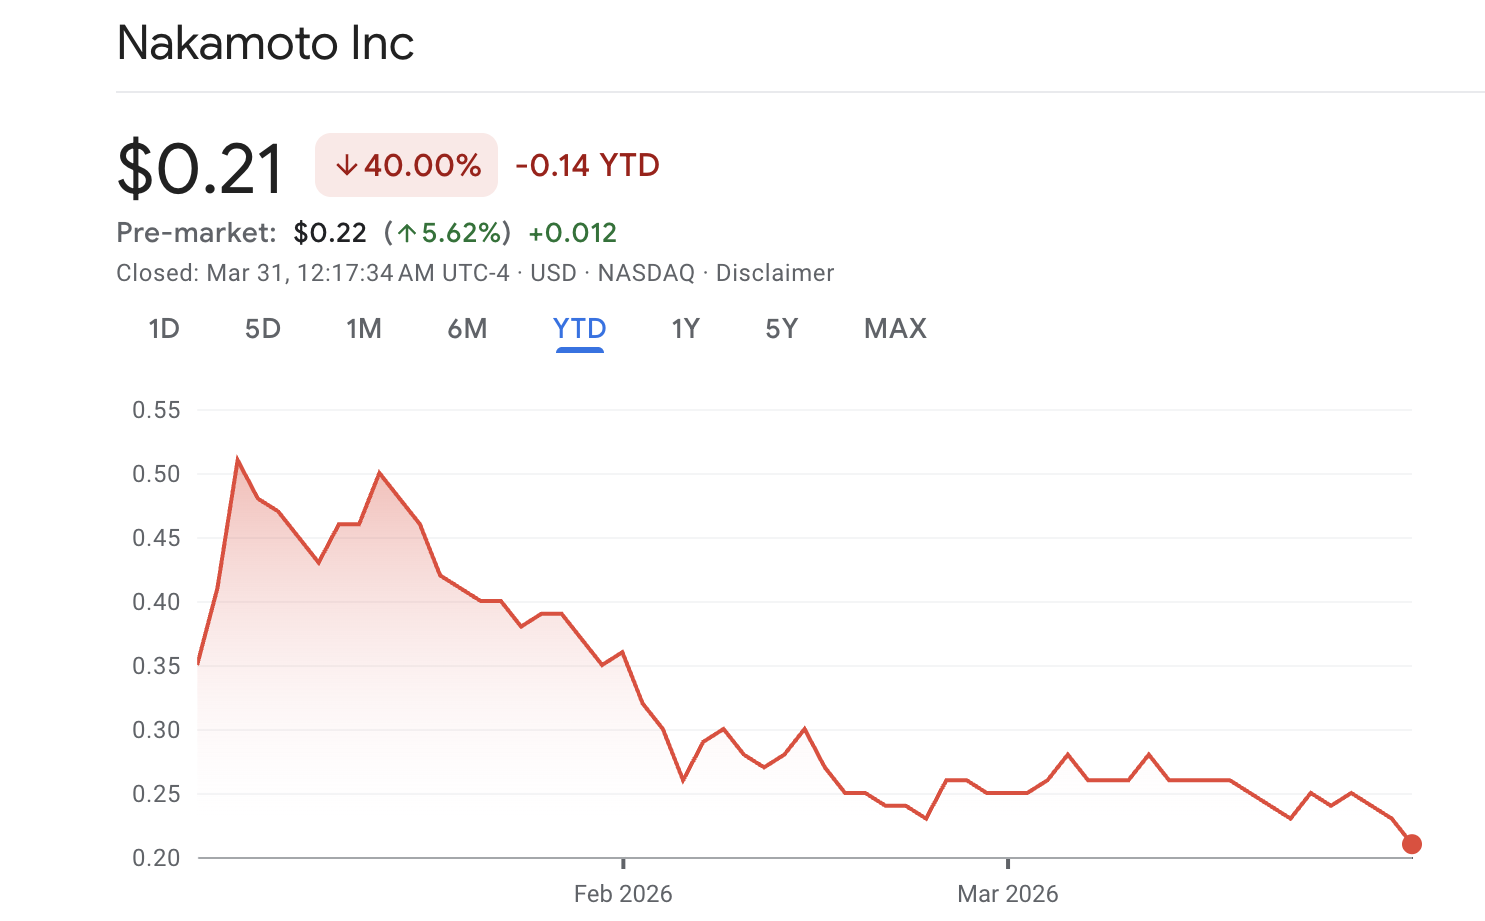
Task: Click the $0.21 current price
Action: (x=200, y=168)
